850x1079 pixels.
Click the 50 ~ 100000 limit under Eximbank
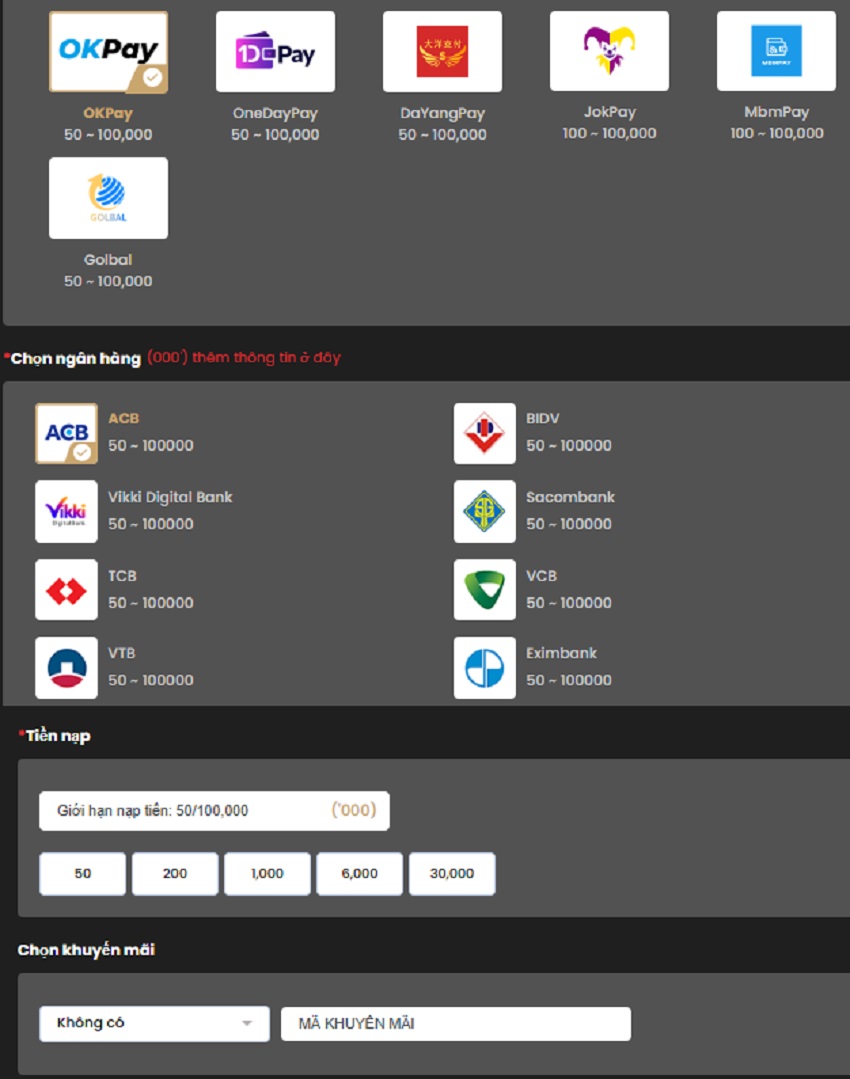tap(569, 680)
